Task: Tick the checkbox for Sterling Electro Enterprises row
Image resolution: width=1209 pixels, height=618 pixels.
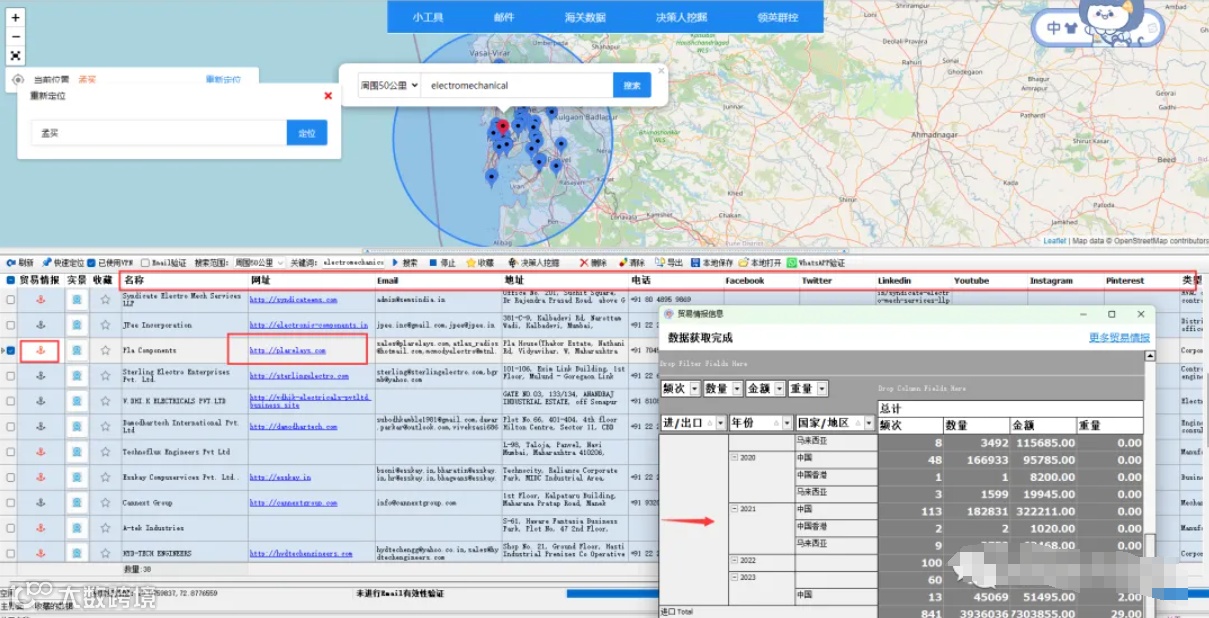Action: [x=11, y=376]
